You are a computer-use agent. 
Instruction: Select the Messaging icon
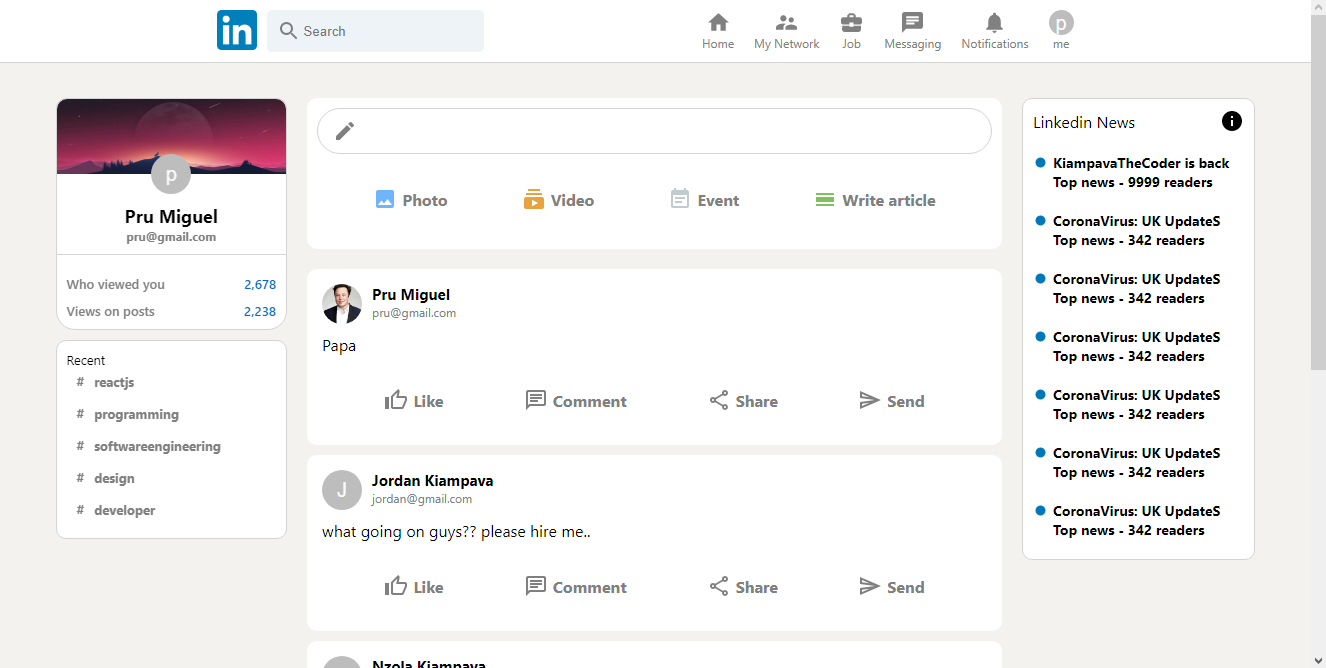coord(911,29)
